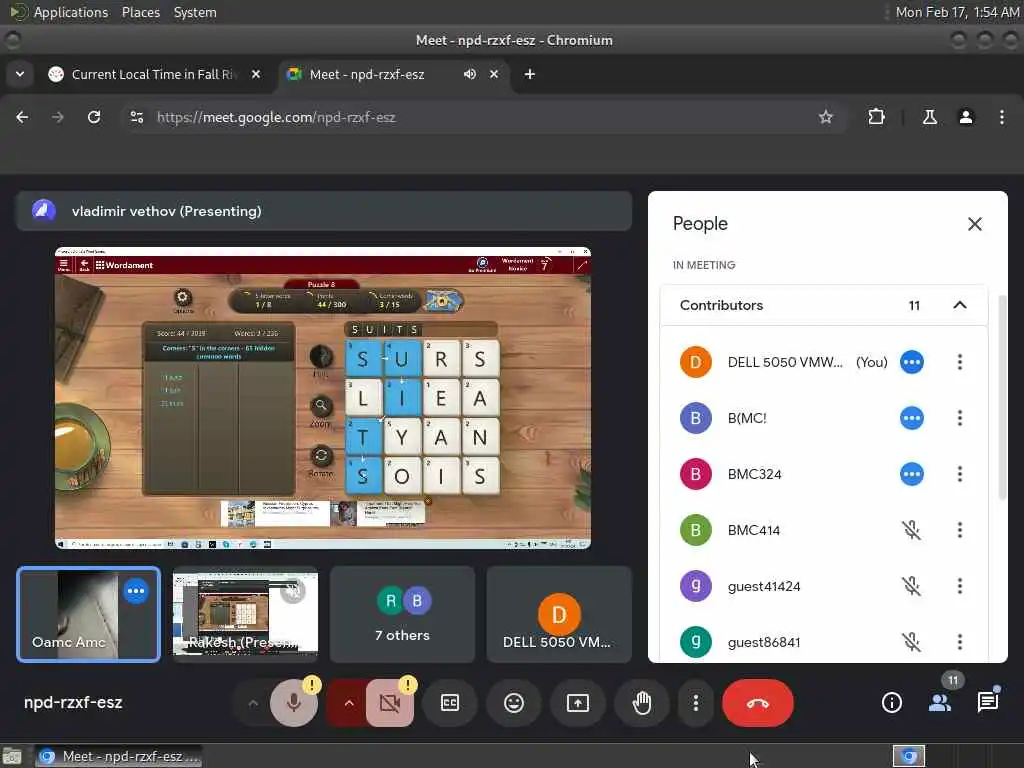Open the tab search dropdown

coord(20,74)
